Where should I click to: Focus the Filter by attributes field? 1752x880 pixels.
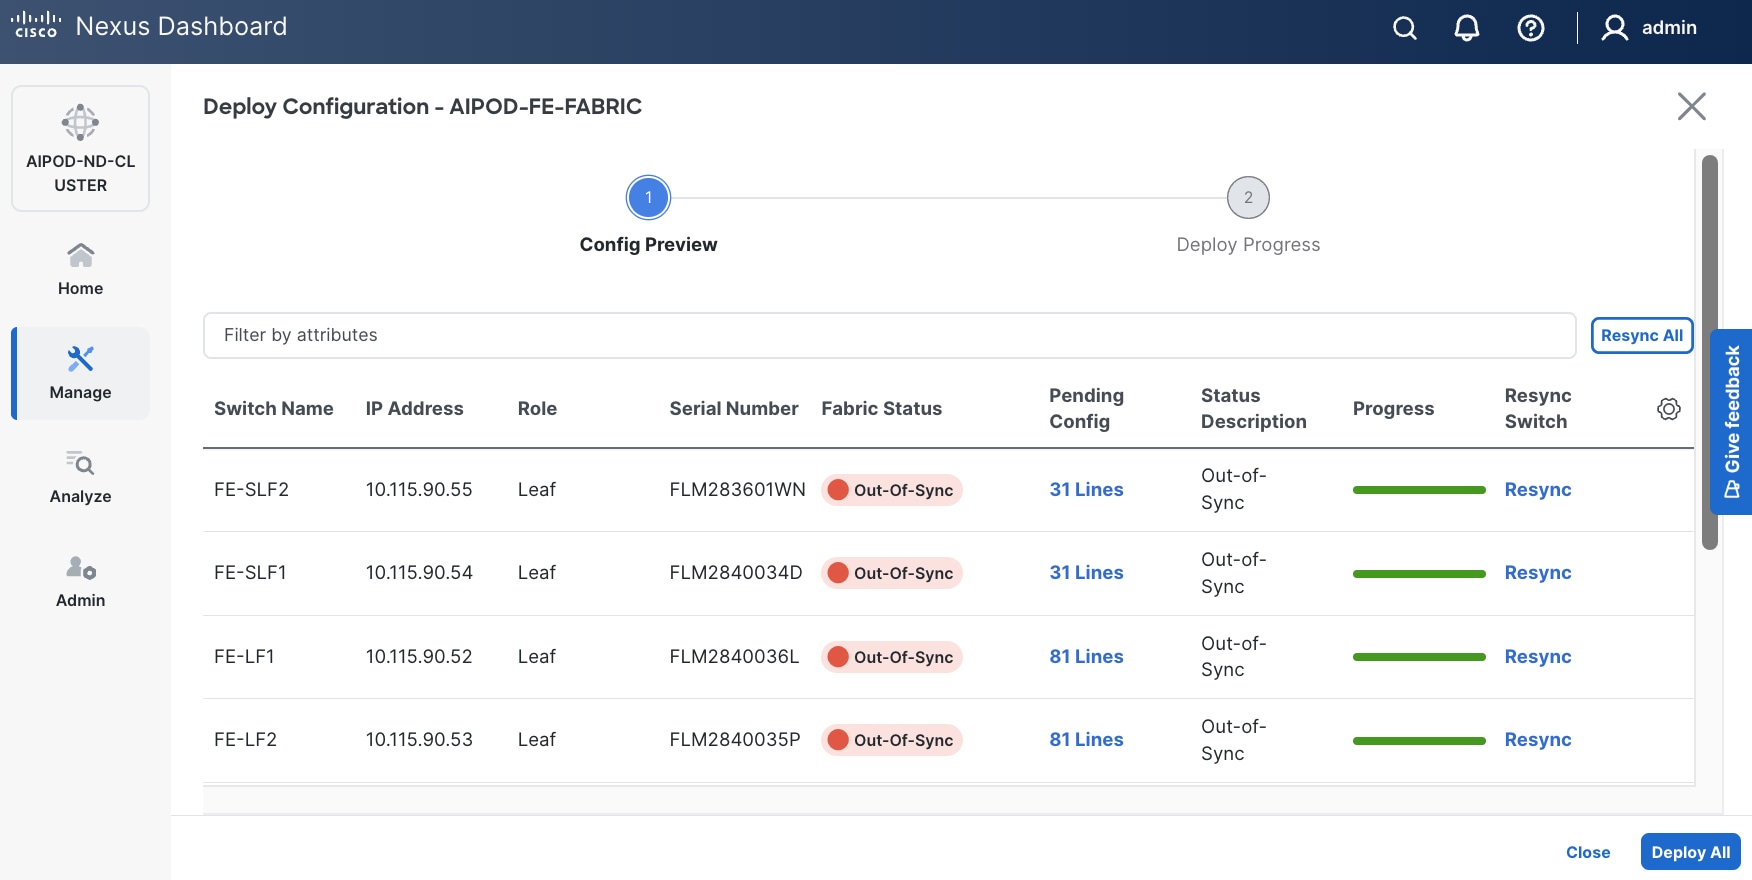(889, 335)
